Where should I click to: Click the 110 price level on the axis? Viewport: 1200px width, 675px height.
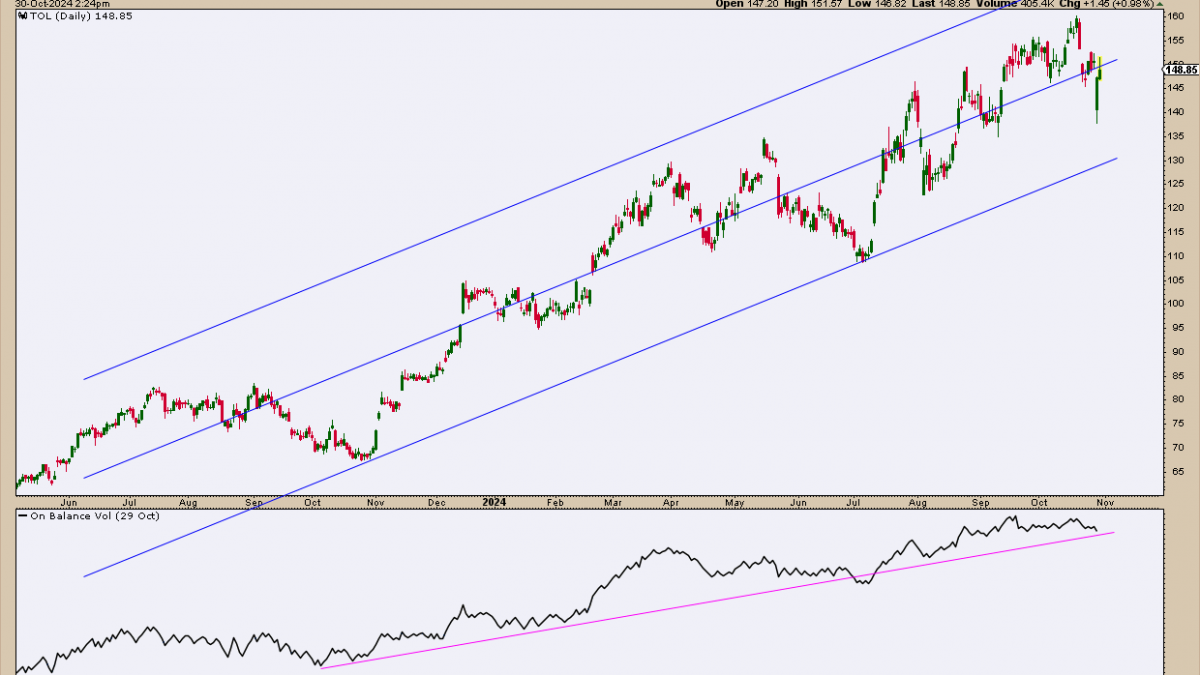click(x=1178, y=256)
